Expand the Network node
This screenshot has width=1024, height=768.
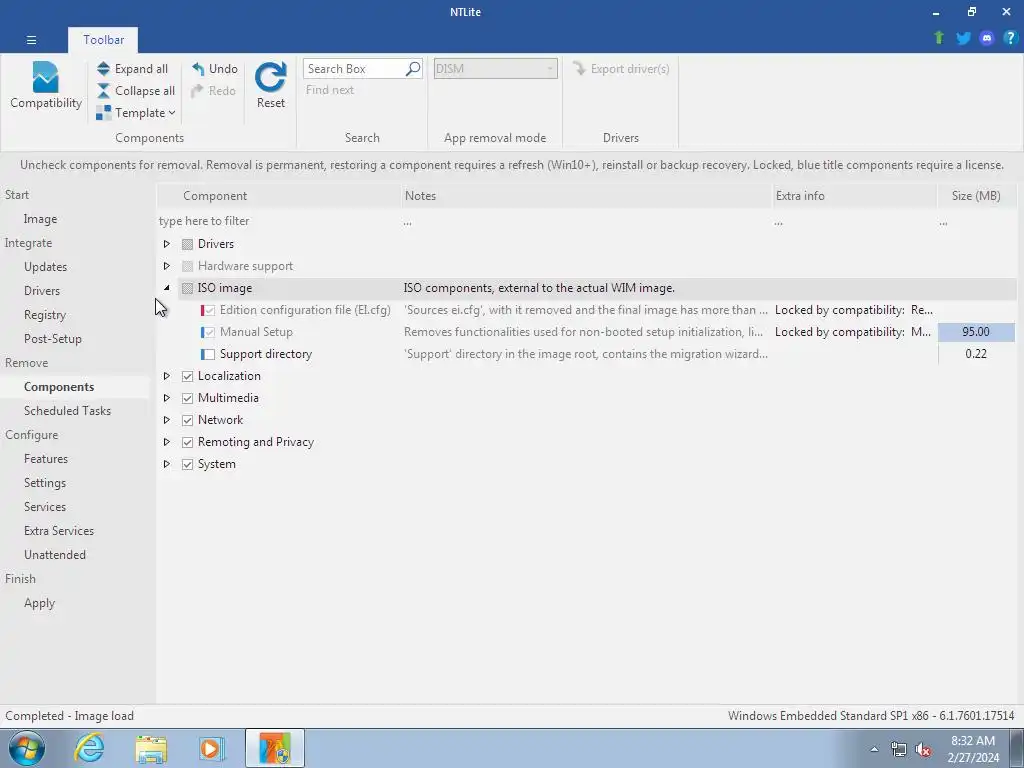click(x=167, y=420)
